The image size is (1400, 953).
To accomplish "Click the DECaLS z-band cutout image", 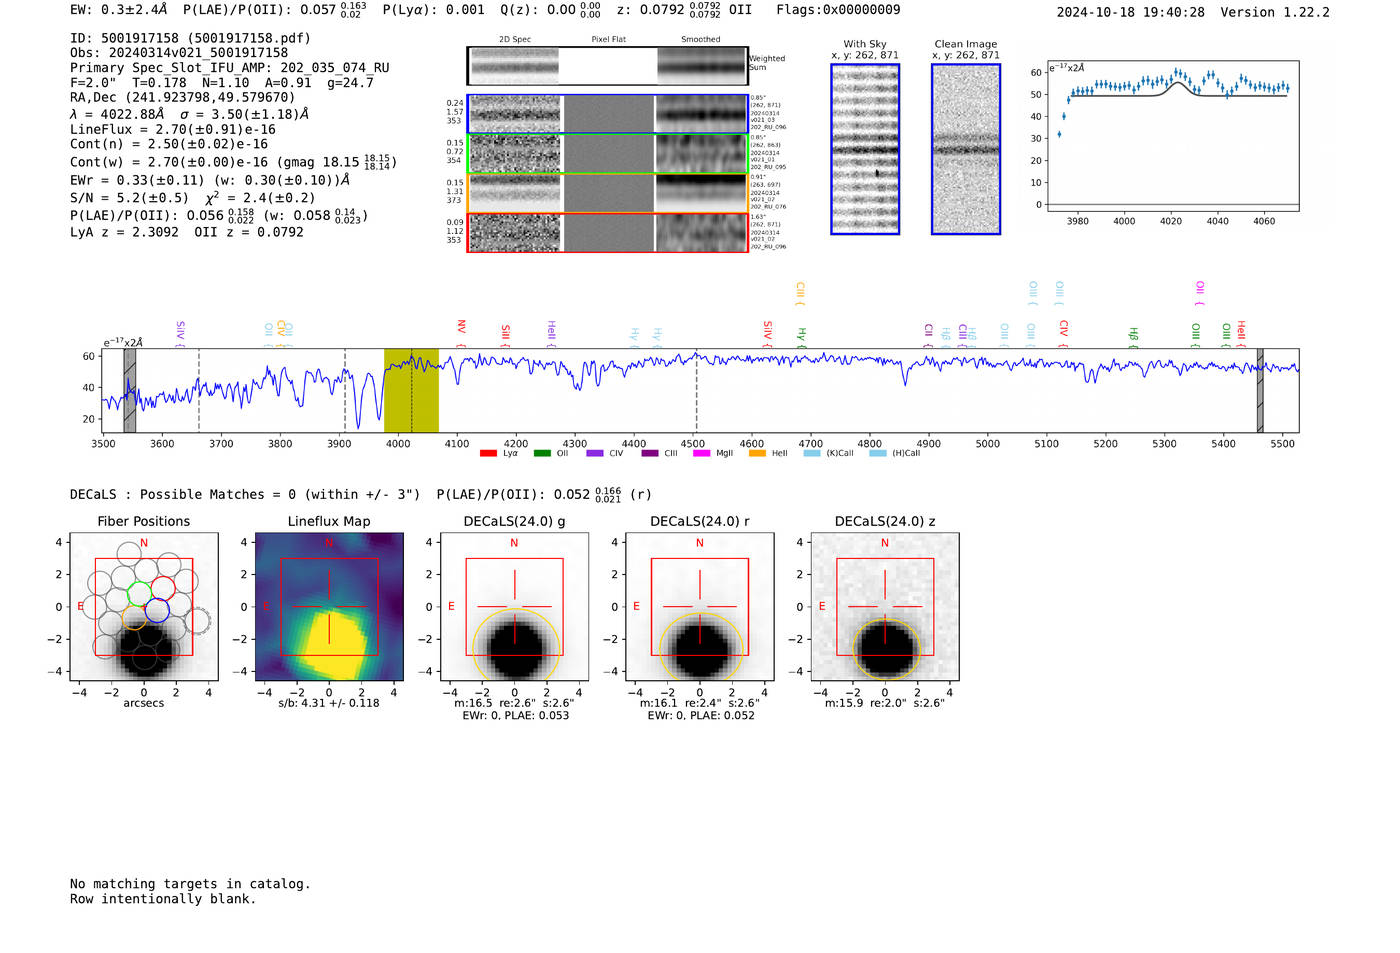I will 885,607.
